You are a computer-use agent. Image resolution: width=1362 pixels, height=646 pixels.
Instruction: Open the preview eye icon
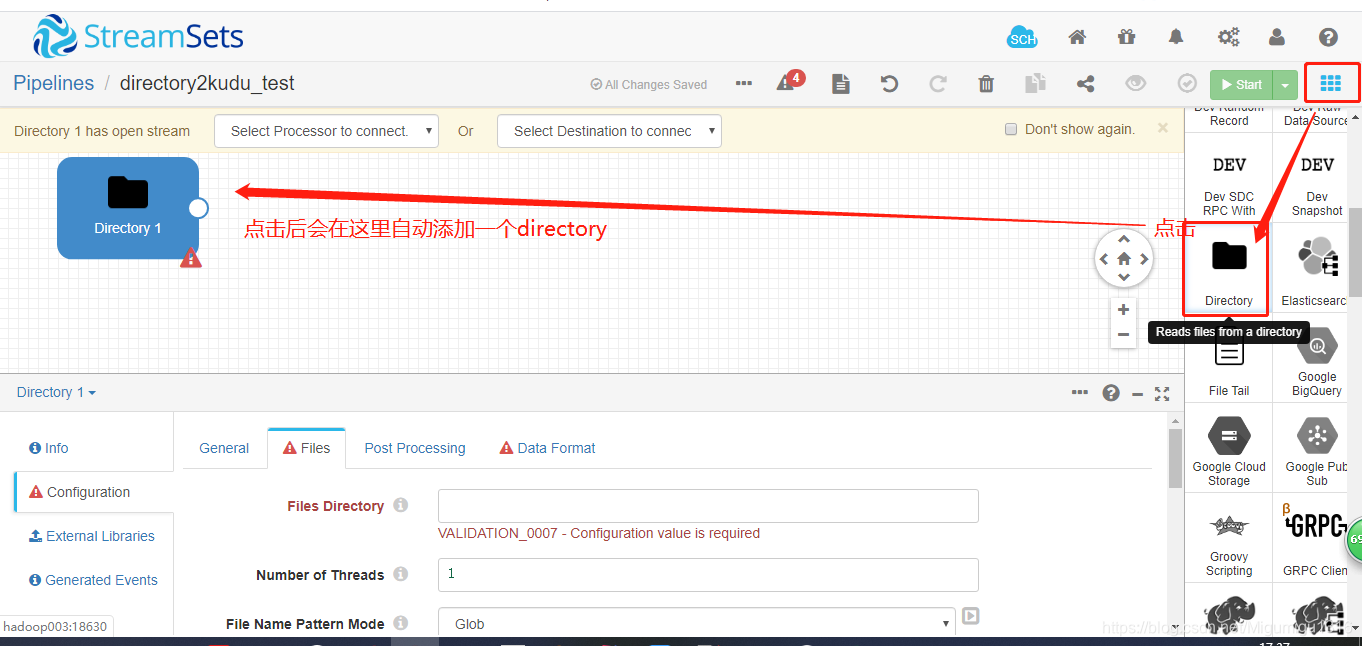pyautogui.click(x=1136, y=84)
